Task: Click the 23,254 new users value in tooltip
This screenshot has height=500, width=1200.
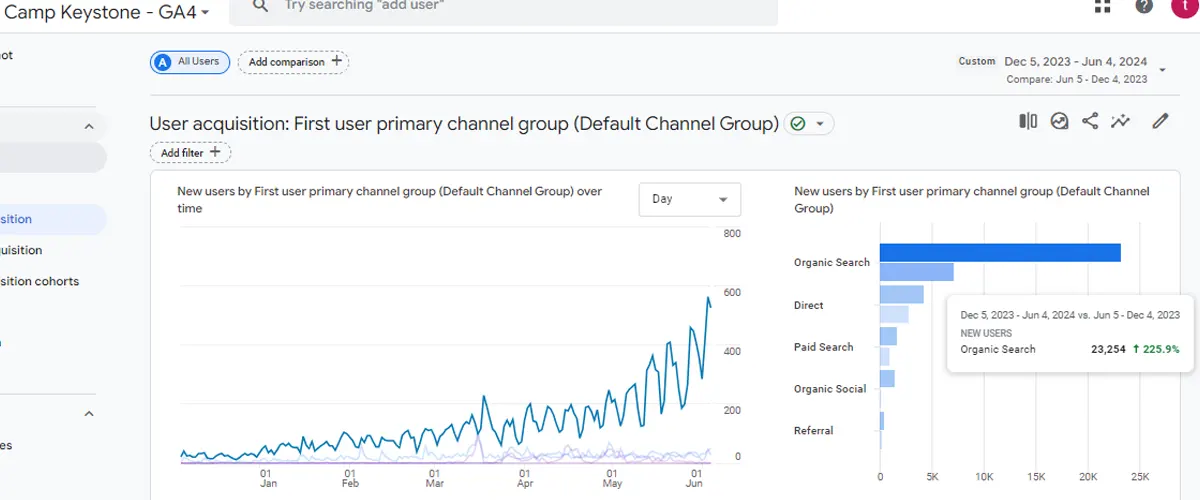Action: click(1107, 349)
